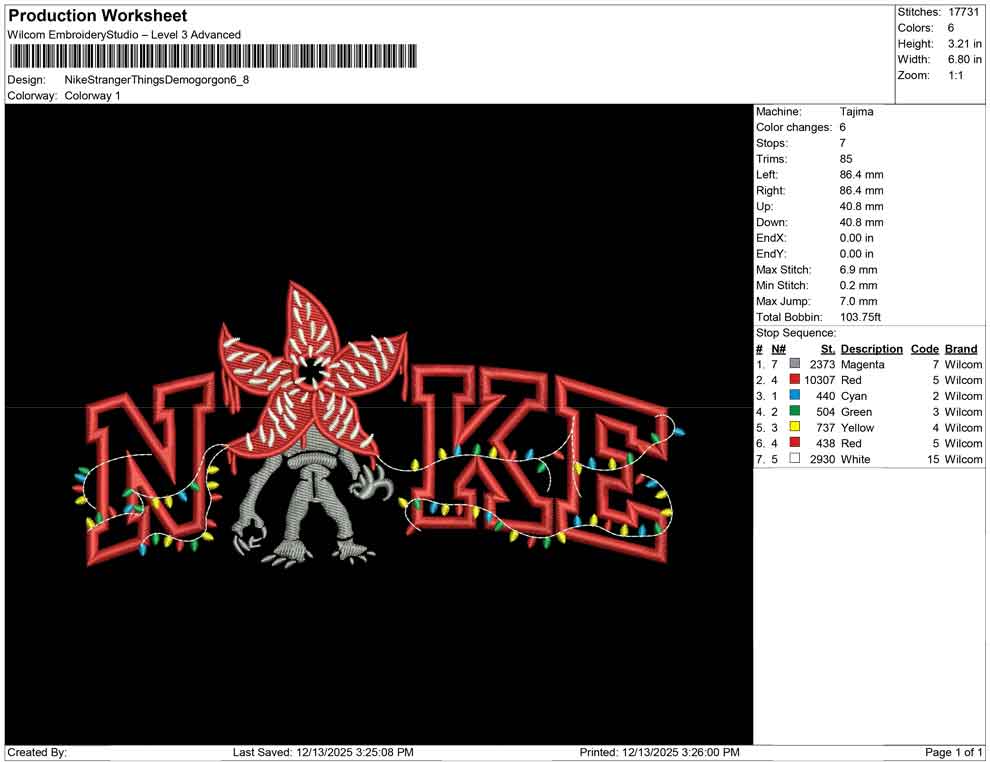Click the Machine value Tajima

coord(857,111)
